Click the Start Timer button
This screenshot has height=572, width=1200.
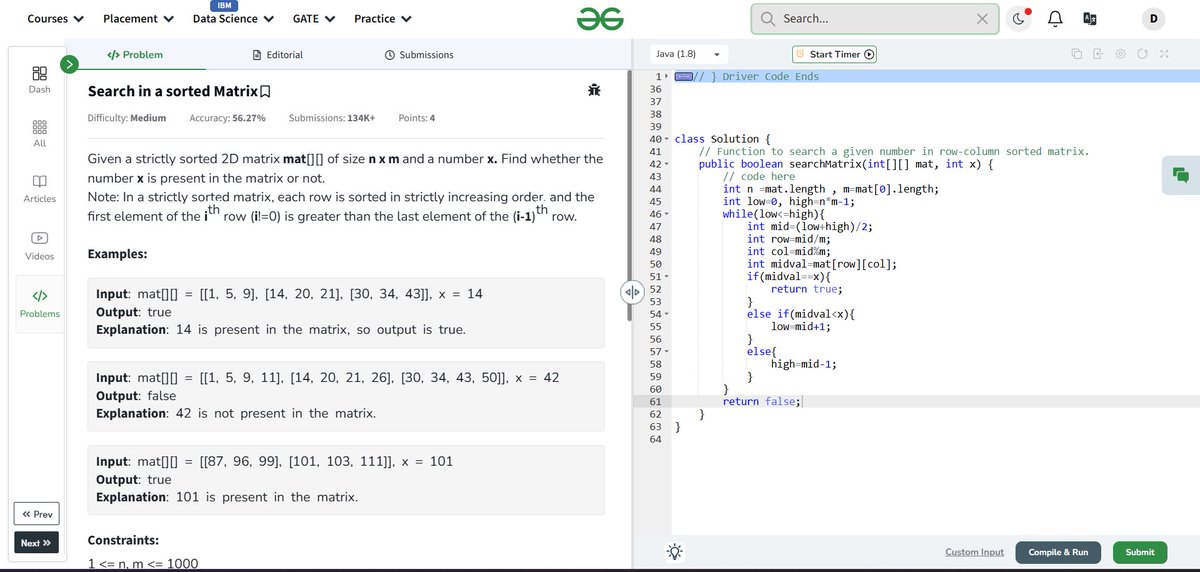point(834,54)
